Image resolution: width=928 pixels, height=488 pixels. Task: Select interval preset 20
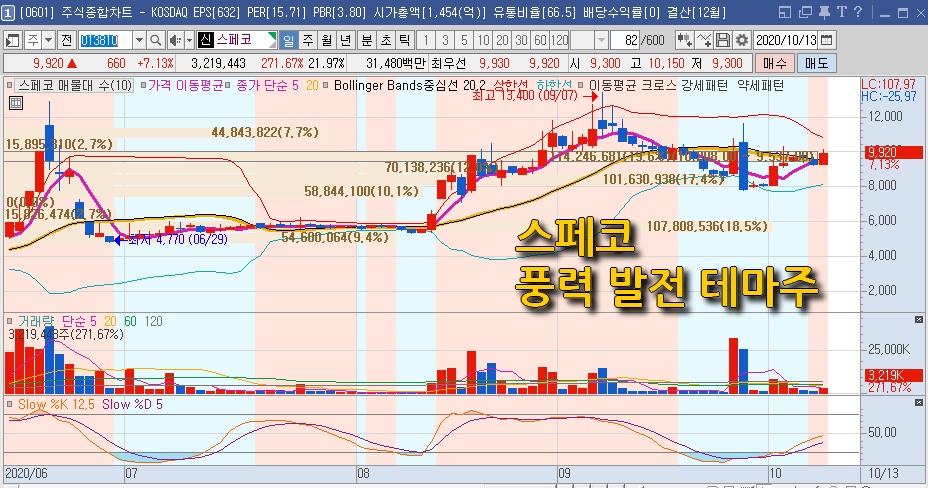[502, 40]
